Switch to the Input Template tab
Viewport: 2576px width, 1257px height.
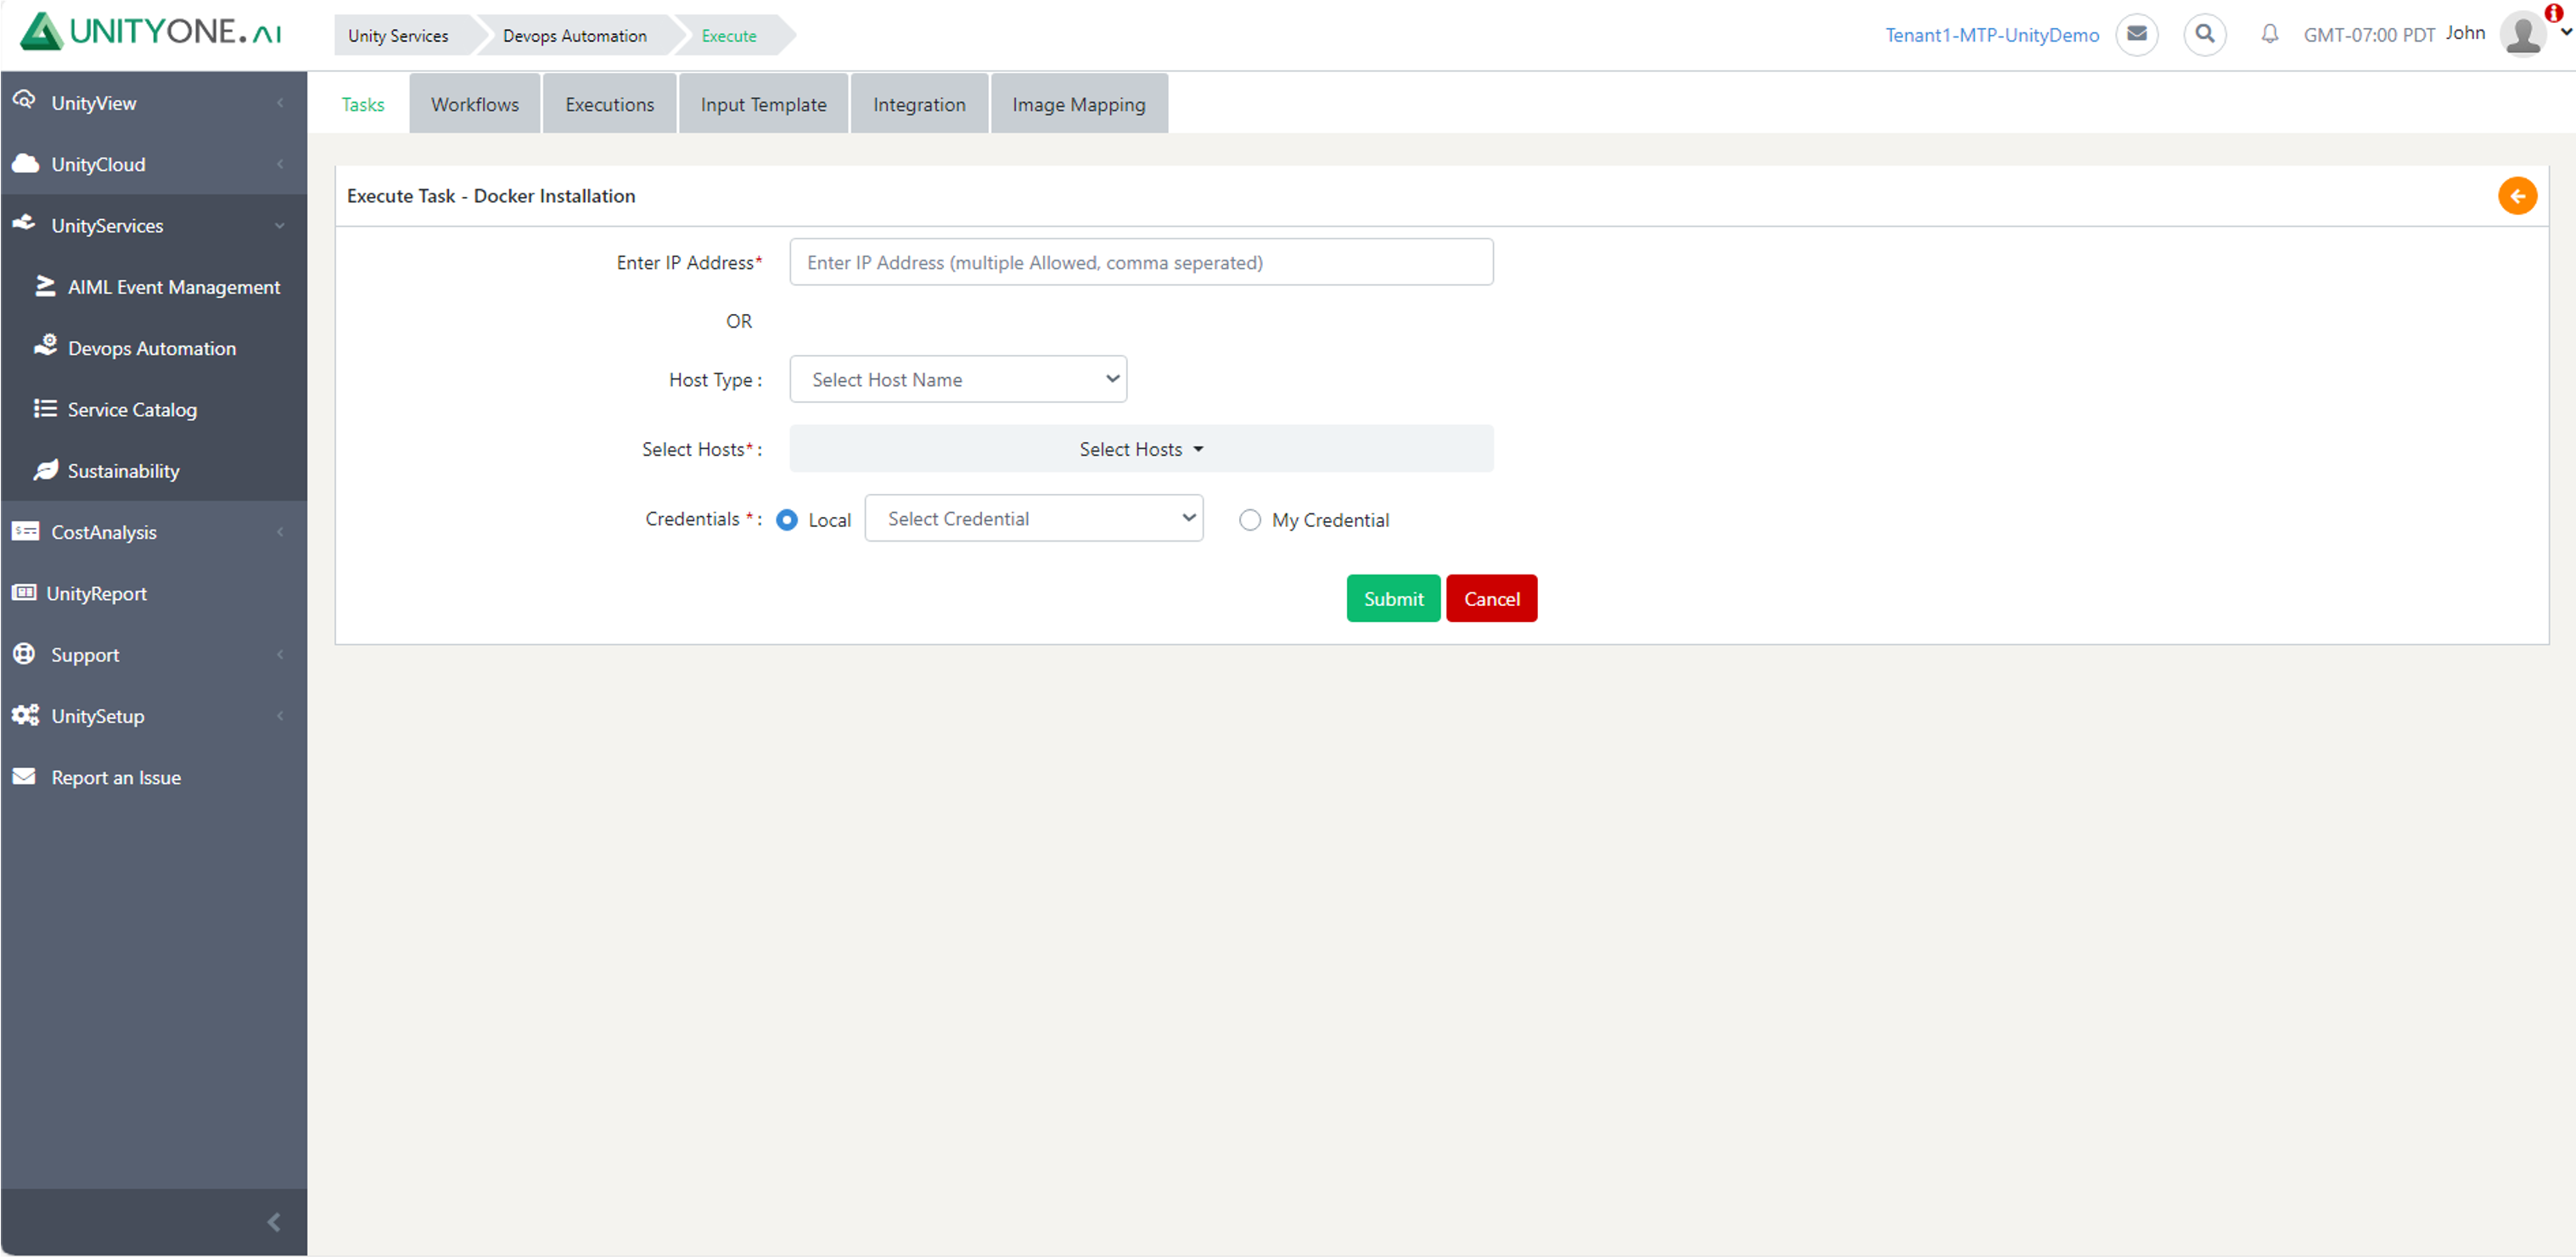point(763,104)
